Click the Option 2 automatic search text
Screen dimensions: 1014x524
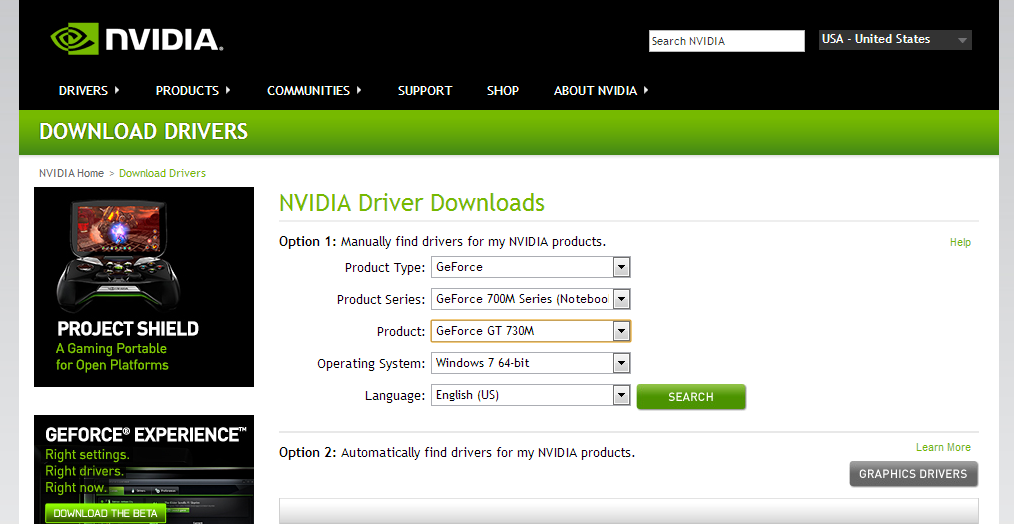pyautogui.click(x=457, y=453)
